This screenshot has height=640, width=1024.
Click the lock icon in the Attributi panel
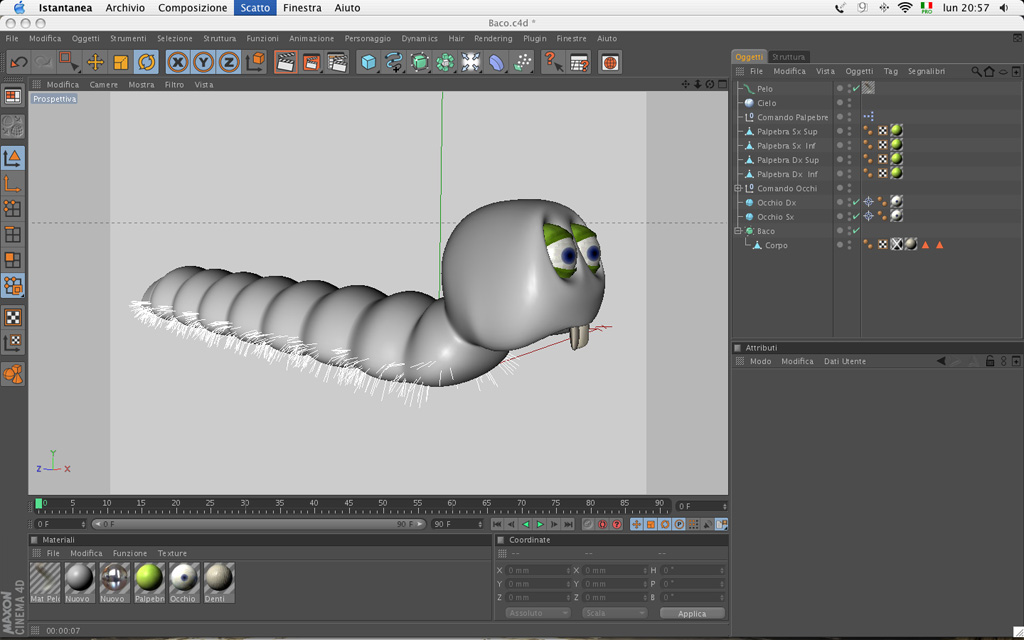pos(989,361)
